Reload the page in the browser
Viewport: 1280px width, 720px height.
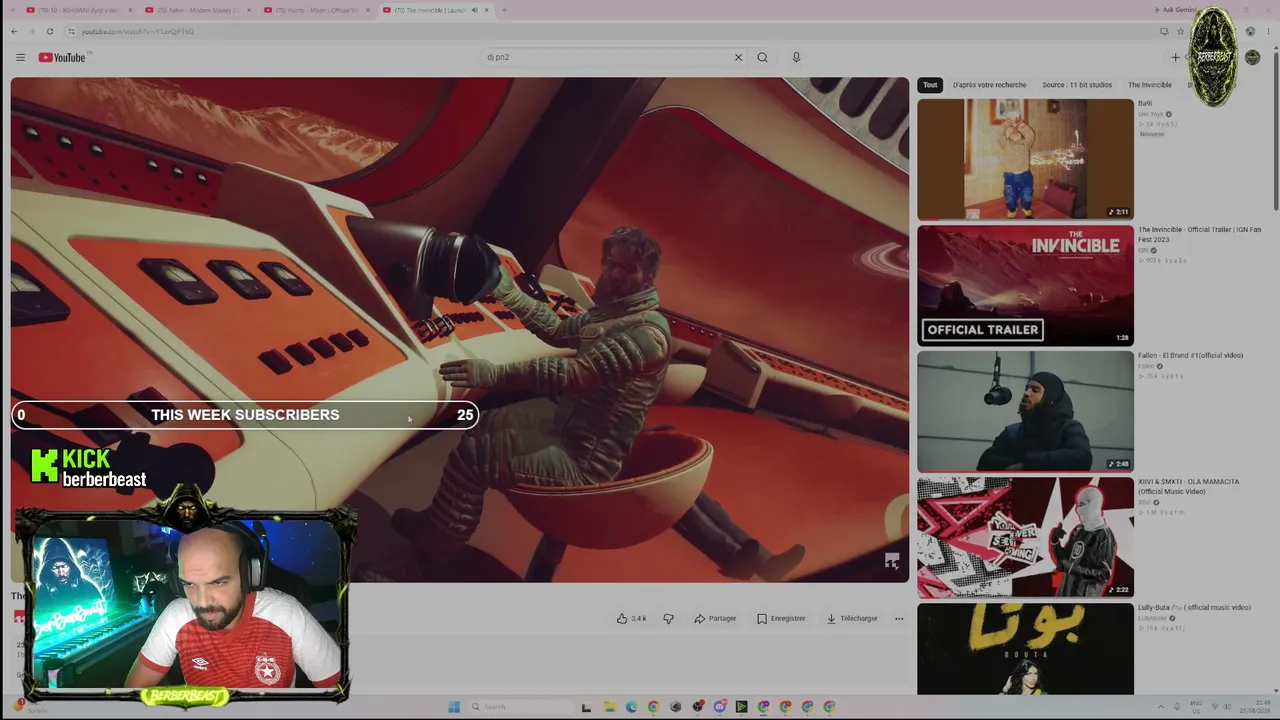(x=49, y=31)
